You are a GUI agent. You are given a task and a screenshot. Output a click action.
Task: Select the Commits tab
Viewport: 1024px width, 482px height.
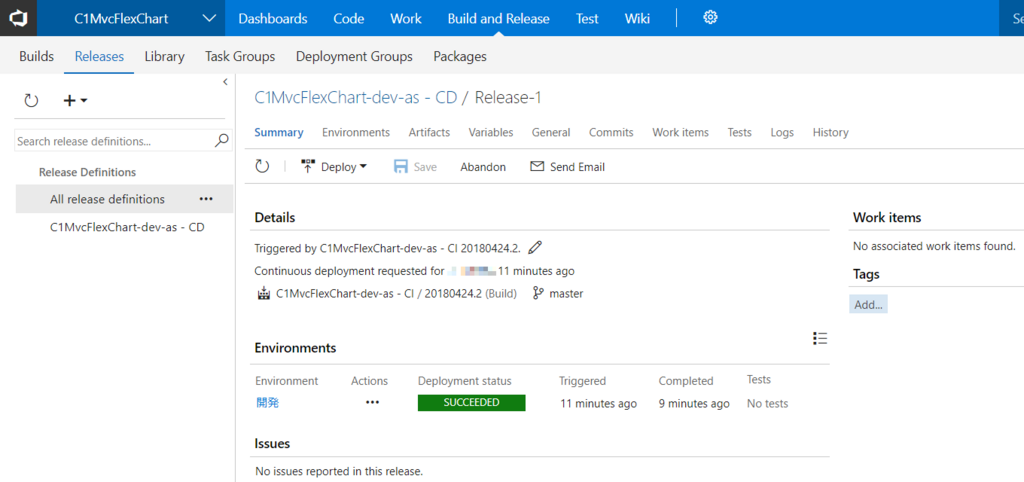click(611, 132)
